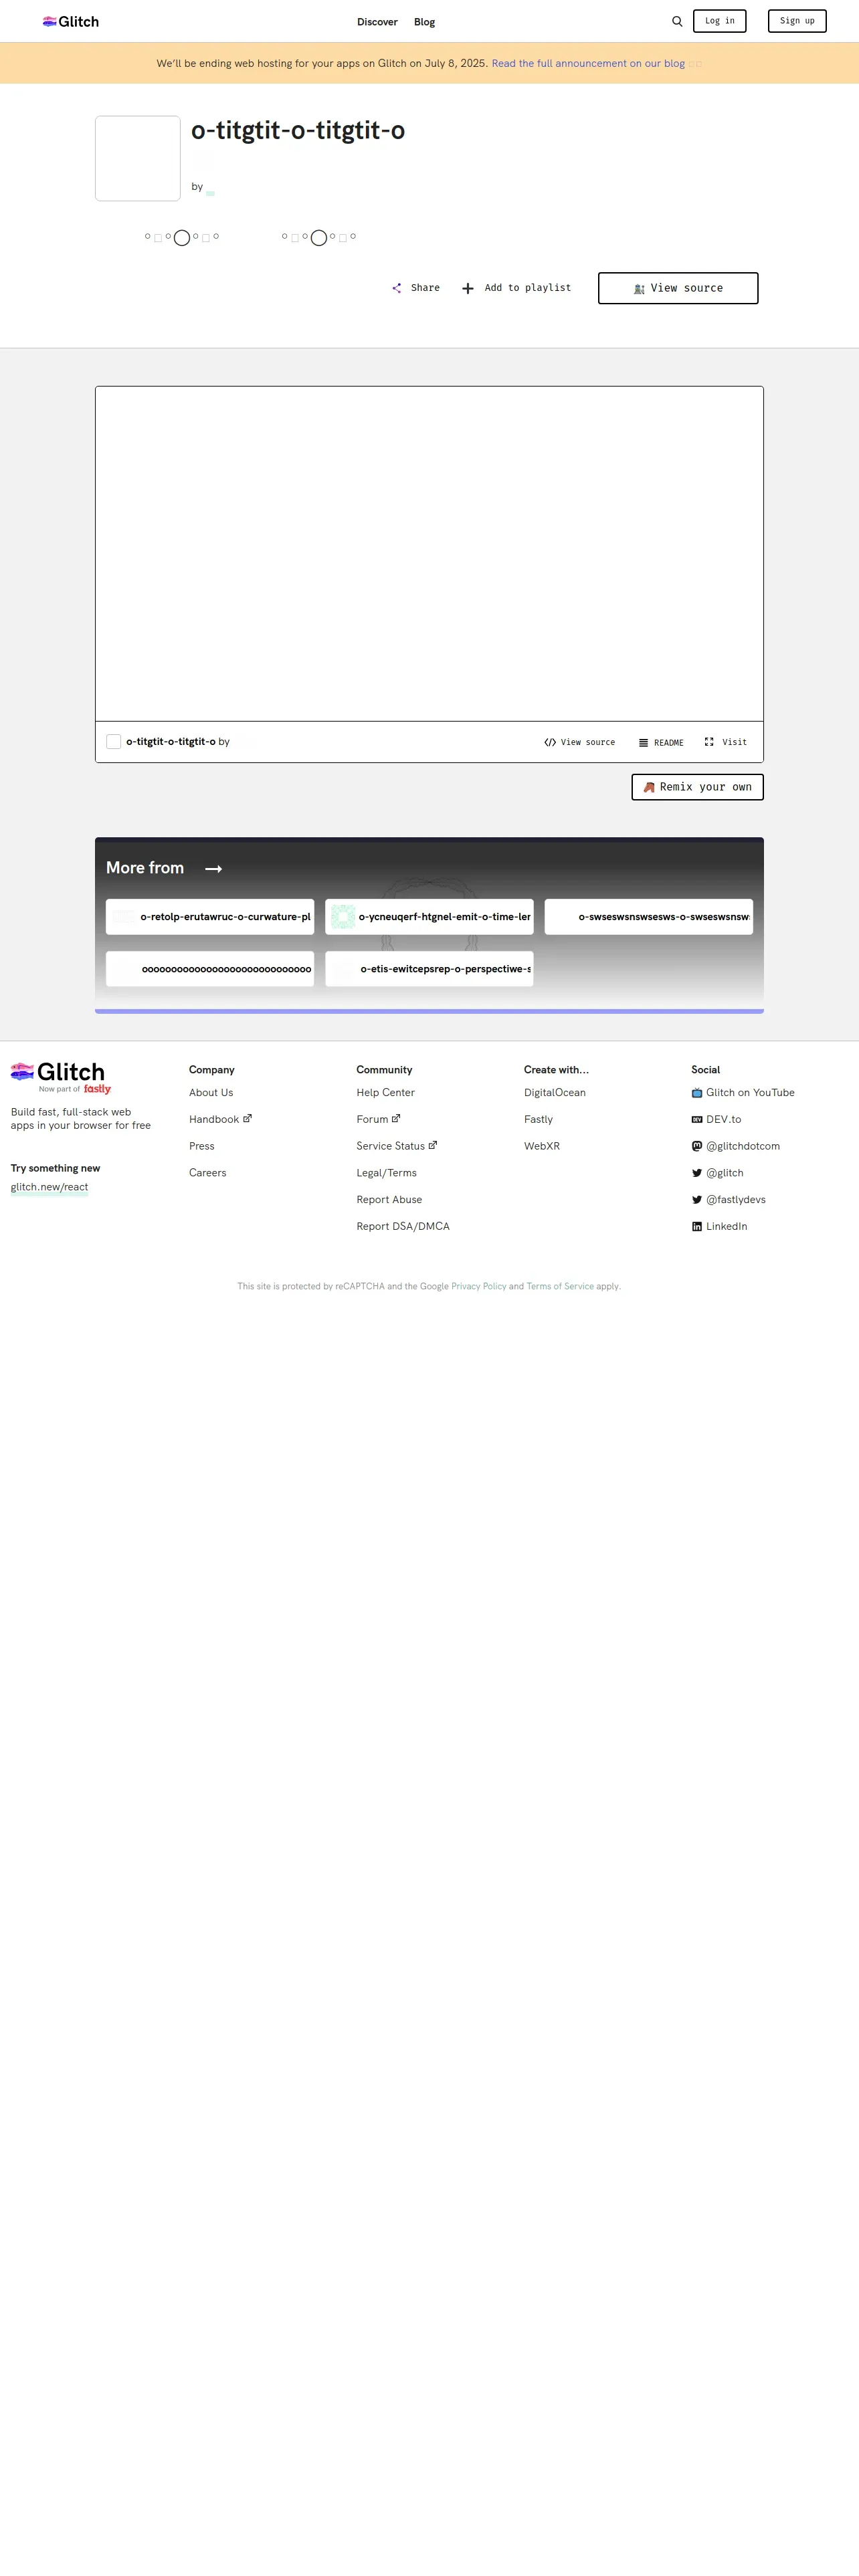Viewport: 859px width, 2576px height.
Task: Open the LinkedIn social link
Action: (719, 1226)
